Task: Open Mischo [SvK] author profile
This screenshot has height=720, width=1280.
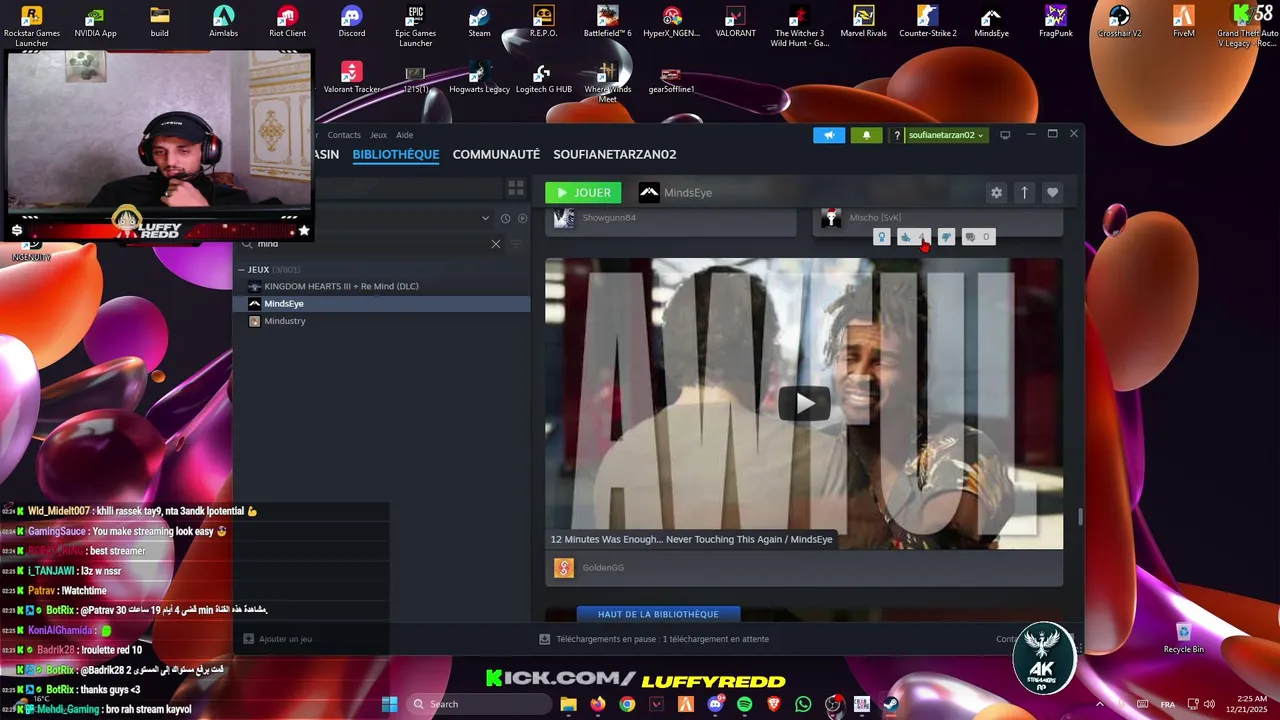Action: click(x=875, y=218)
